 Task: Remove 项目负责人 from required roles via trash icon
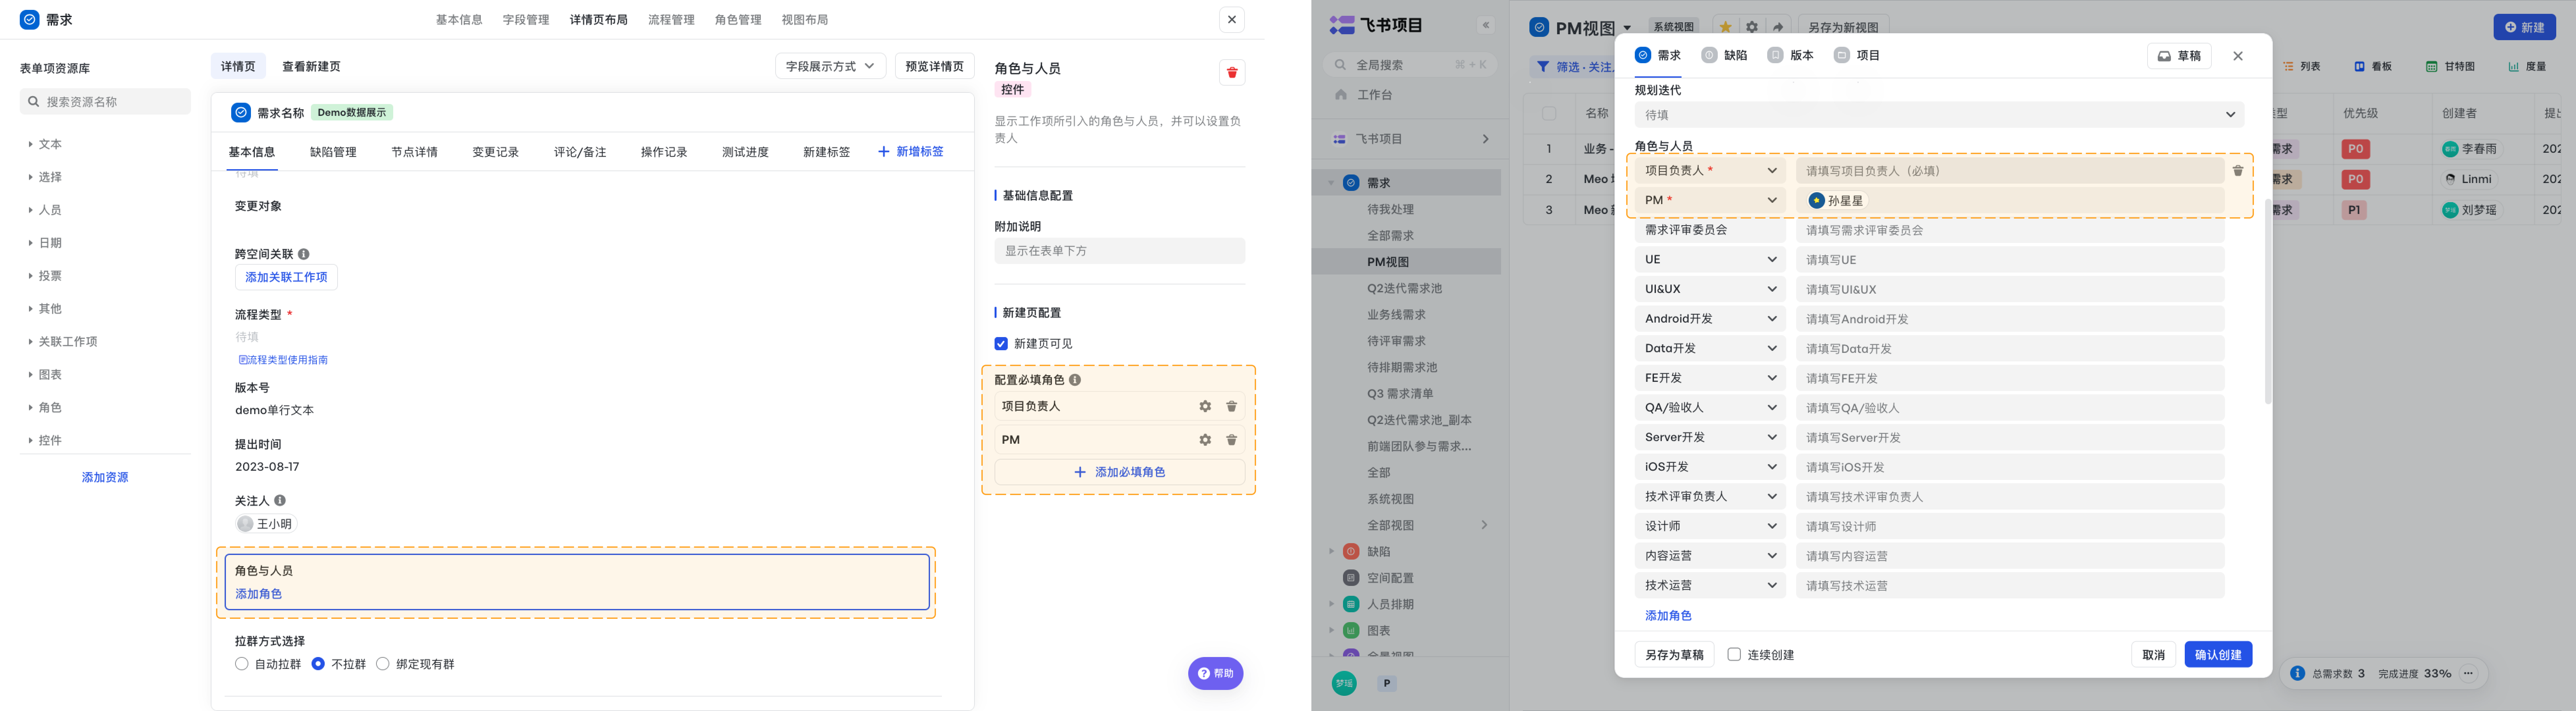1232,406
